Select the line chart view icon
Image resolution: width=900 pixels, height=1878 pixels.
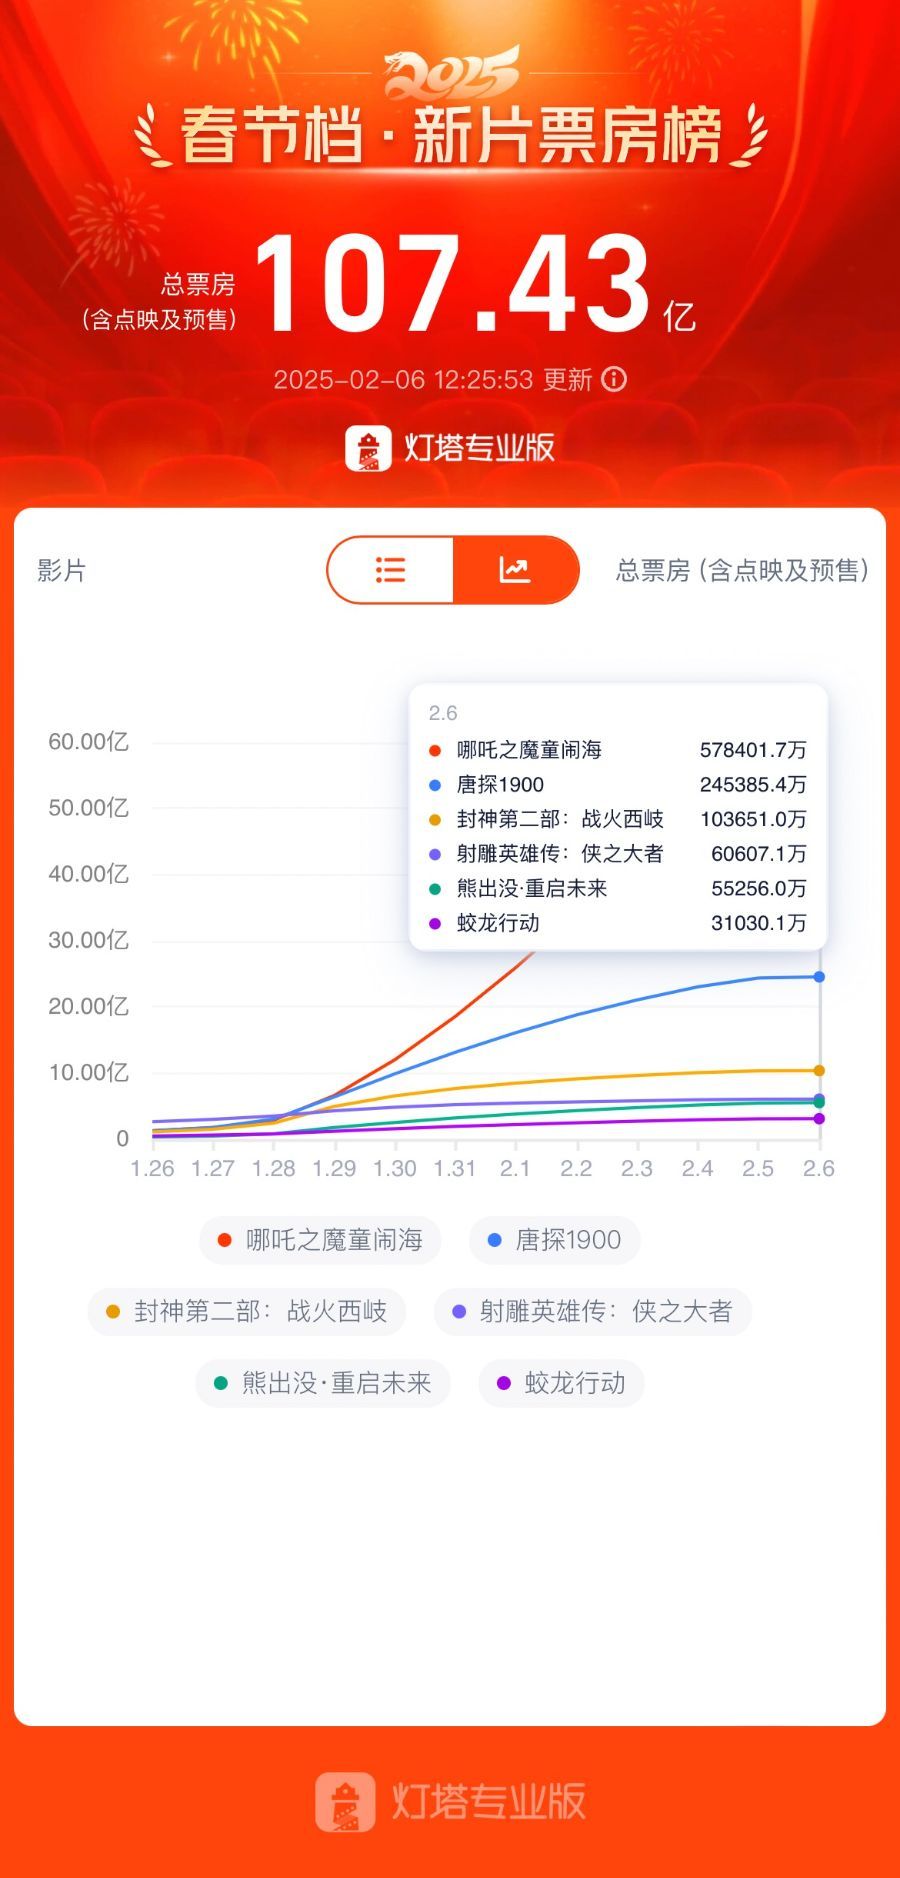[515, 570]
